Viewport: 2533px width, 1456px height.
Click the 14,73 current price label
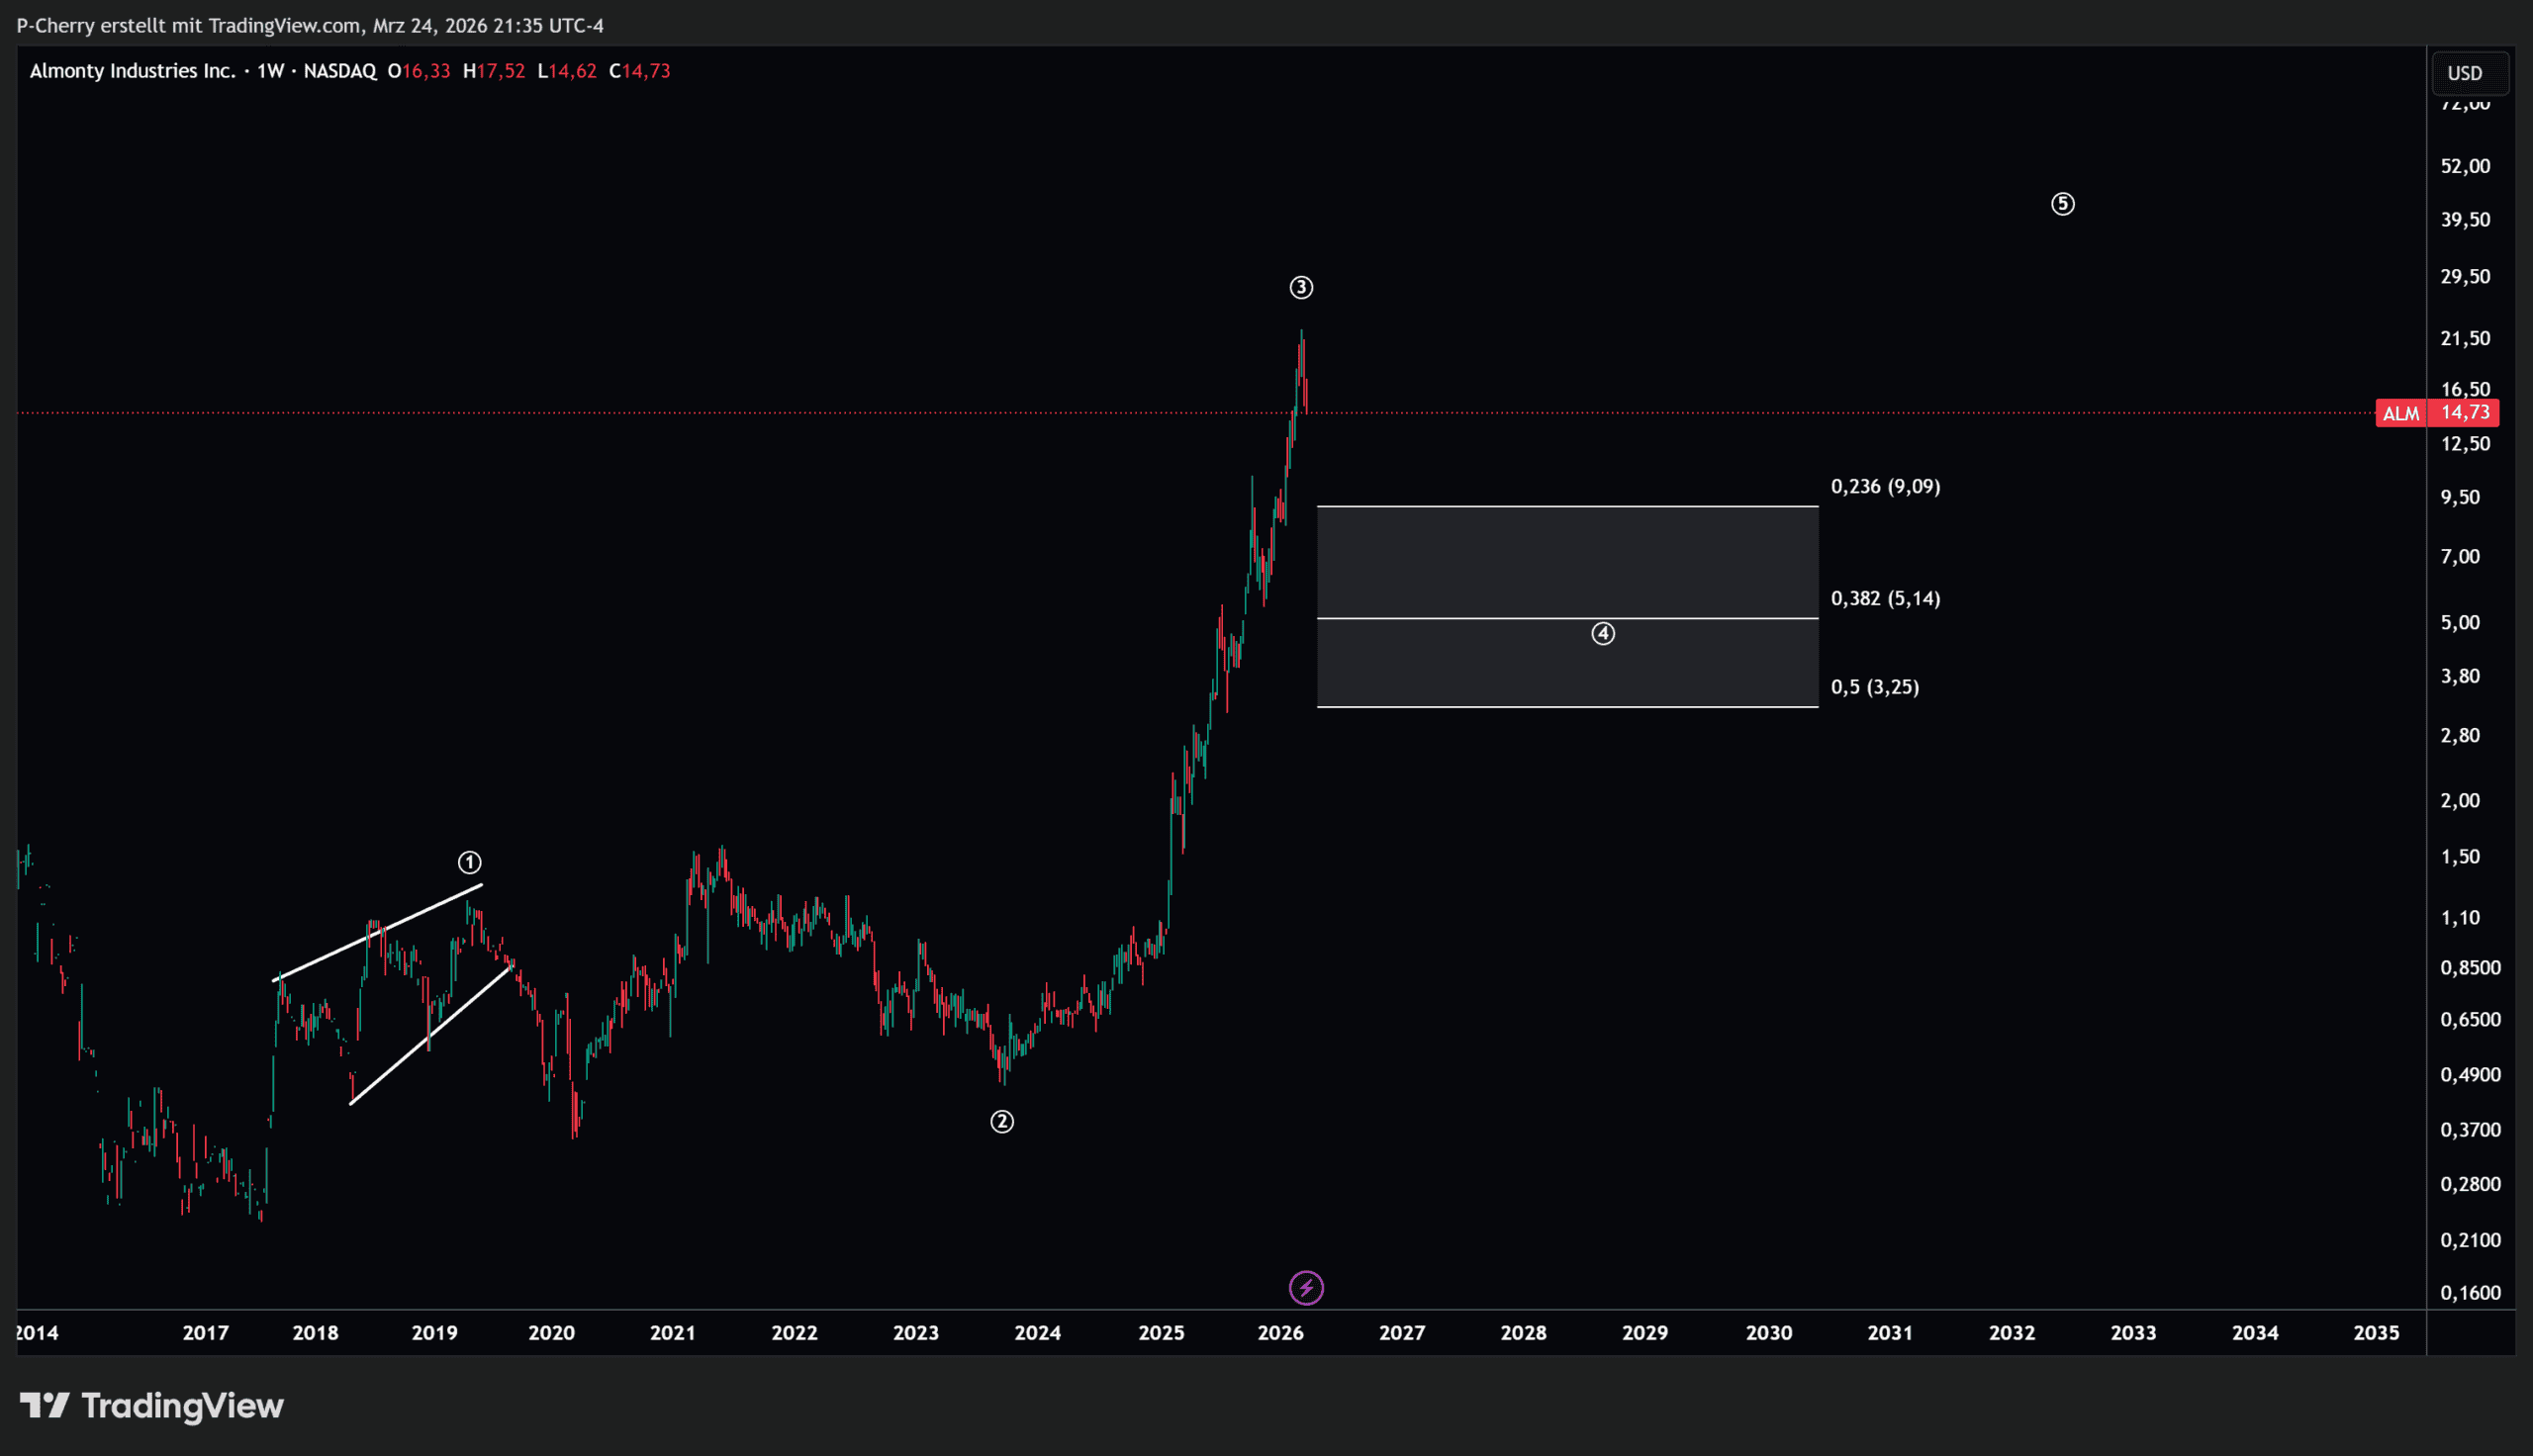(2465, 413)
